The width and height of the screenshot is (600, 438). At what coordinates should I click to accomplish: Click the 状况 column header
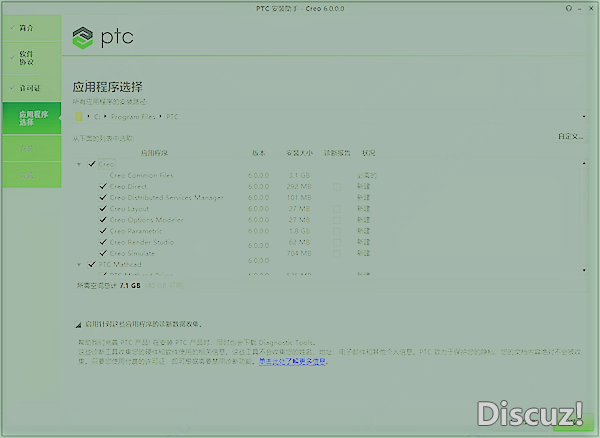point(369,153)
